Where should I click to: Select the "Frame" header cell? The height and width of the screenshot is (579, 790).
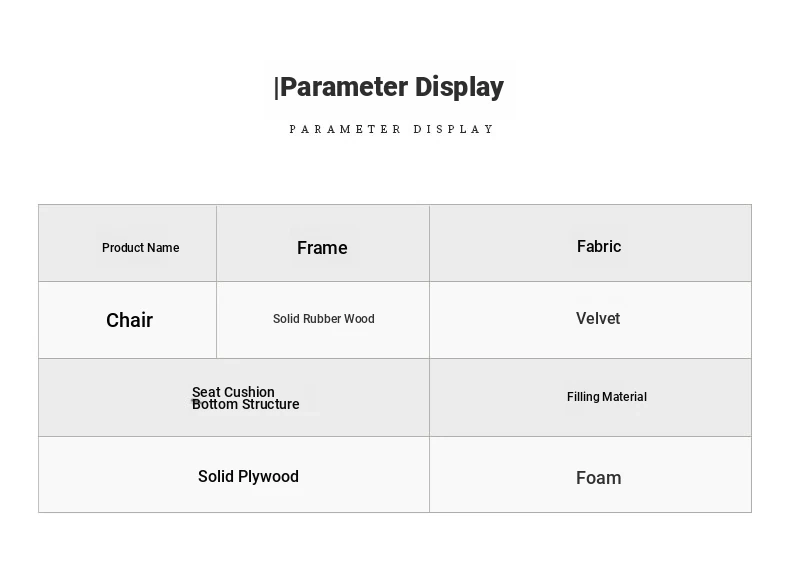pos(322,248)
